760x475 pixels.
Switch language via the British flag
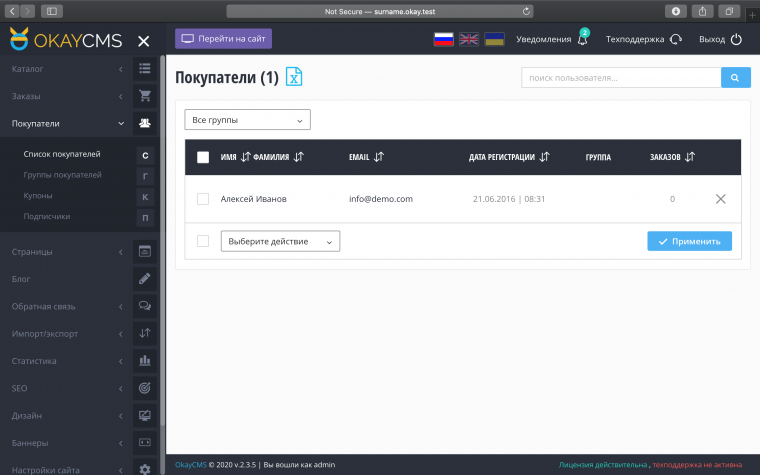469,39
